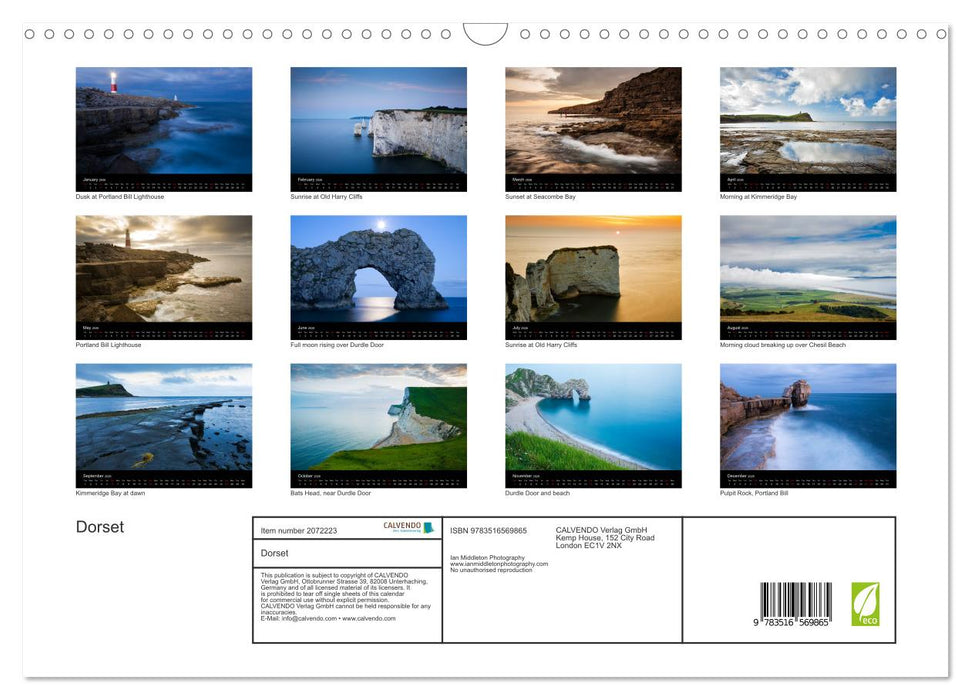
Task: Open the August Chesil Beach morning cloud photo
Action: click(x=808, y=274)
